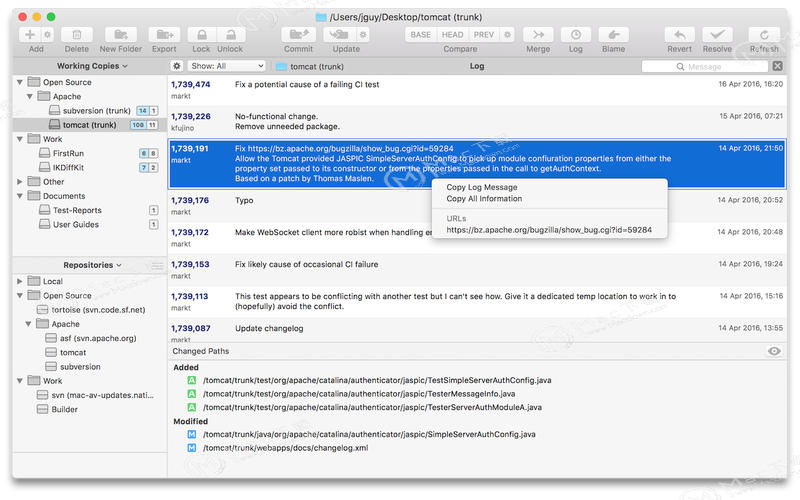Click the repositories list view icon
Image resolution: width=800 pixels, height=500 pixels.
(x=158, y=265)
